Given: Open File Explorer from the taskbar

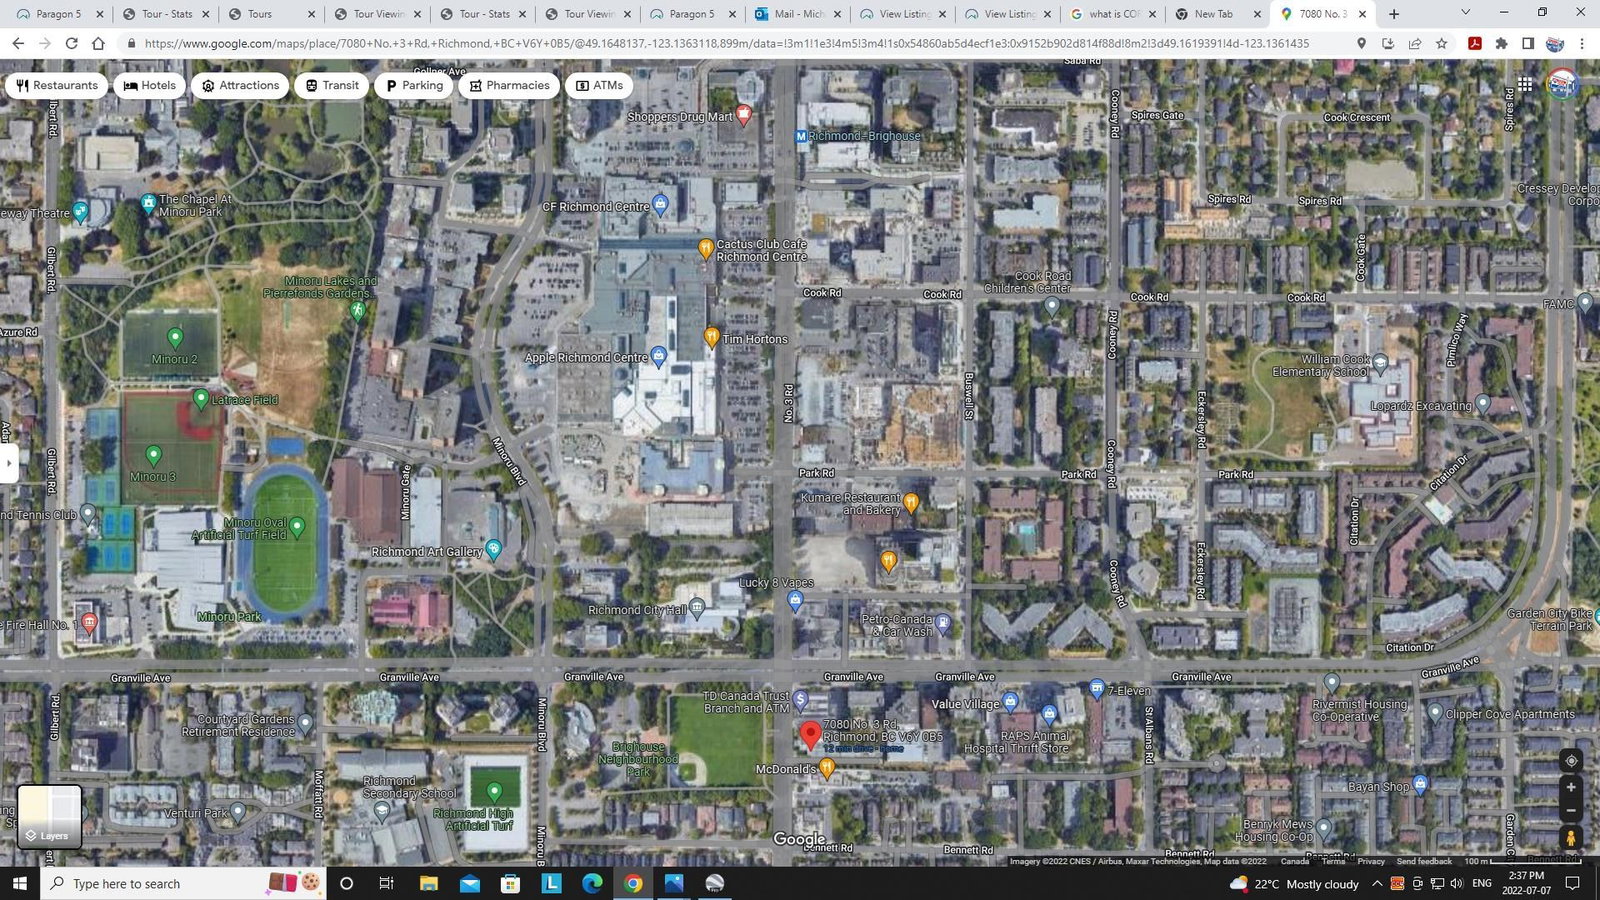Looking at the screenshot, I should tap(428, 883).
